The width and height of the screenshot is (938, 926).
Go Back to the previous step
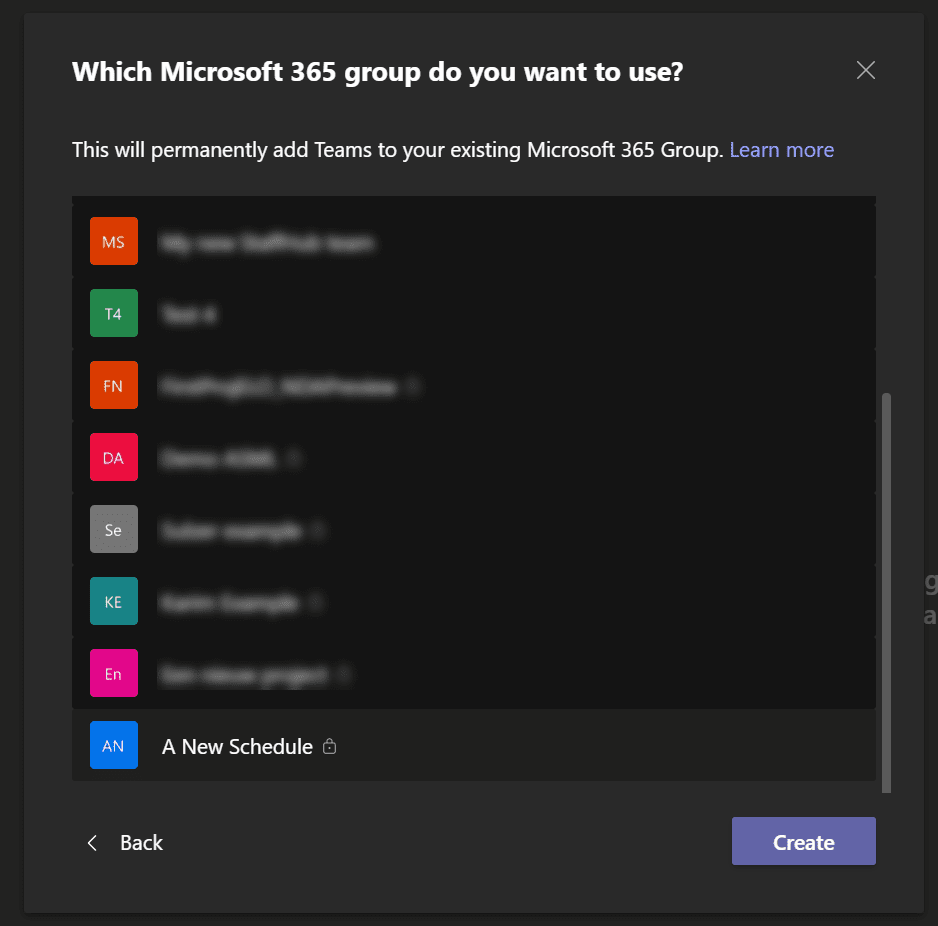pos(124,842)
